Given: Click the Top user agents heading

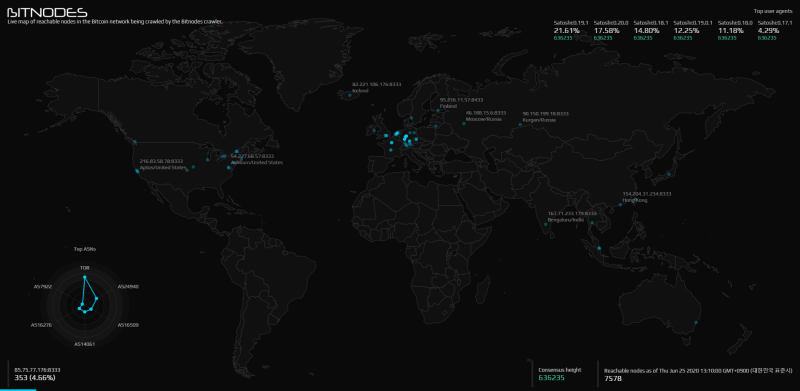Looking at the screenshot, I should pyautogui.click(x=772, y=11).
